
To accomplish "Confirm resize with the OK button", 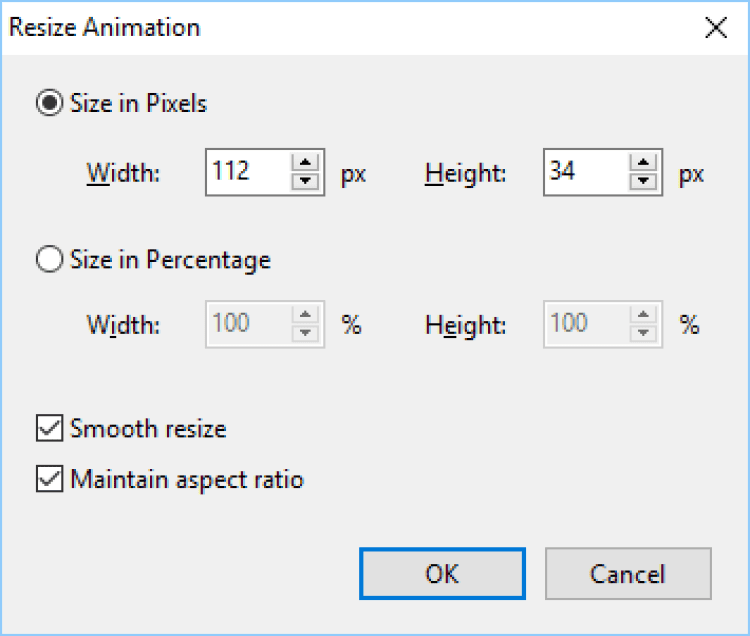I will click(442, 574).
